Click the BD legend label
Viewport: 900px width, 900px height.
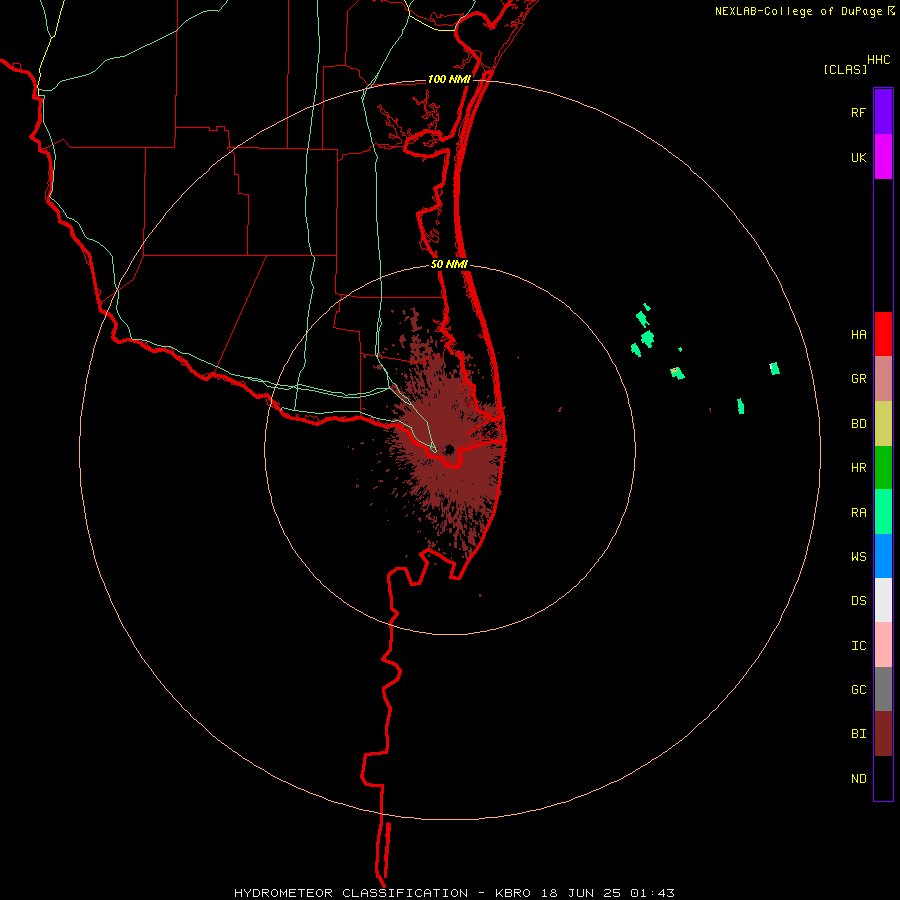(x=858, y=424)
